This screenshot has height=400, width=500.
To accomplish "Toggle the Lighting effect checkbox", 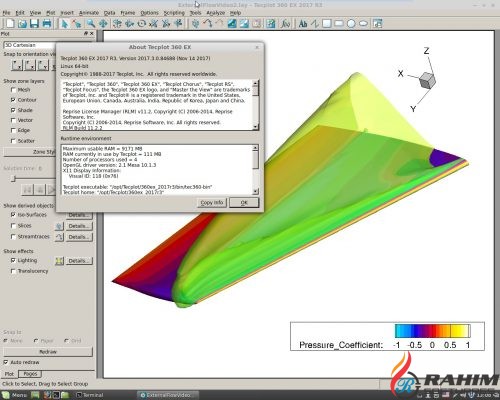I will (x=13, y=260).
